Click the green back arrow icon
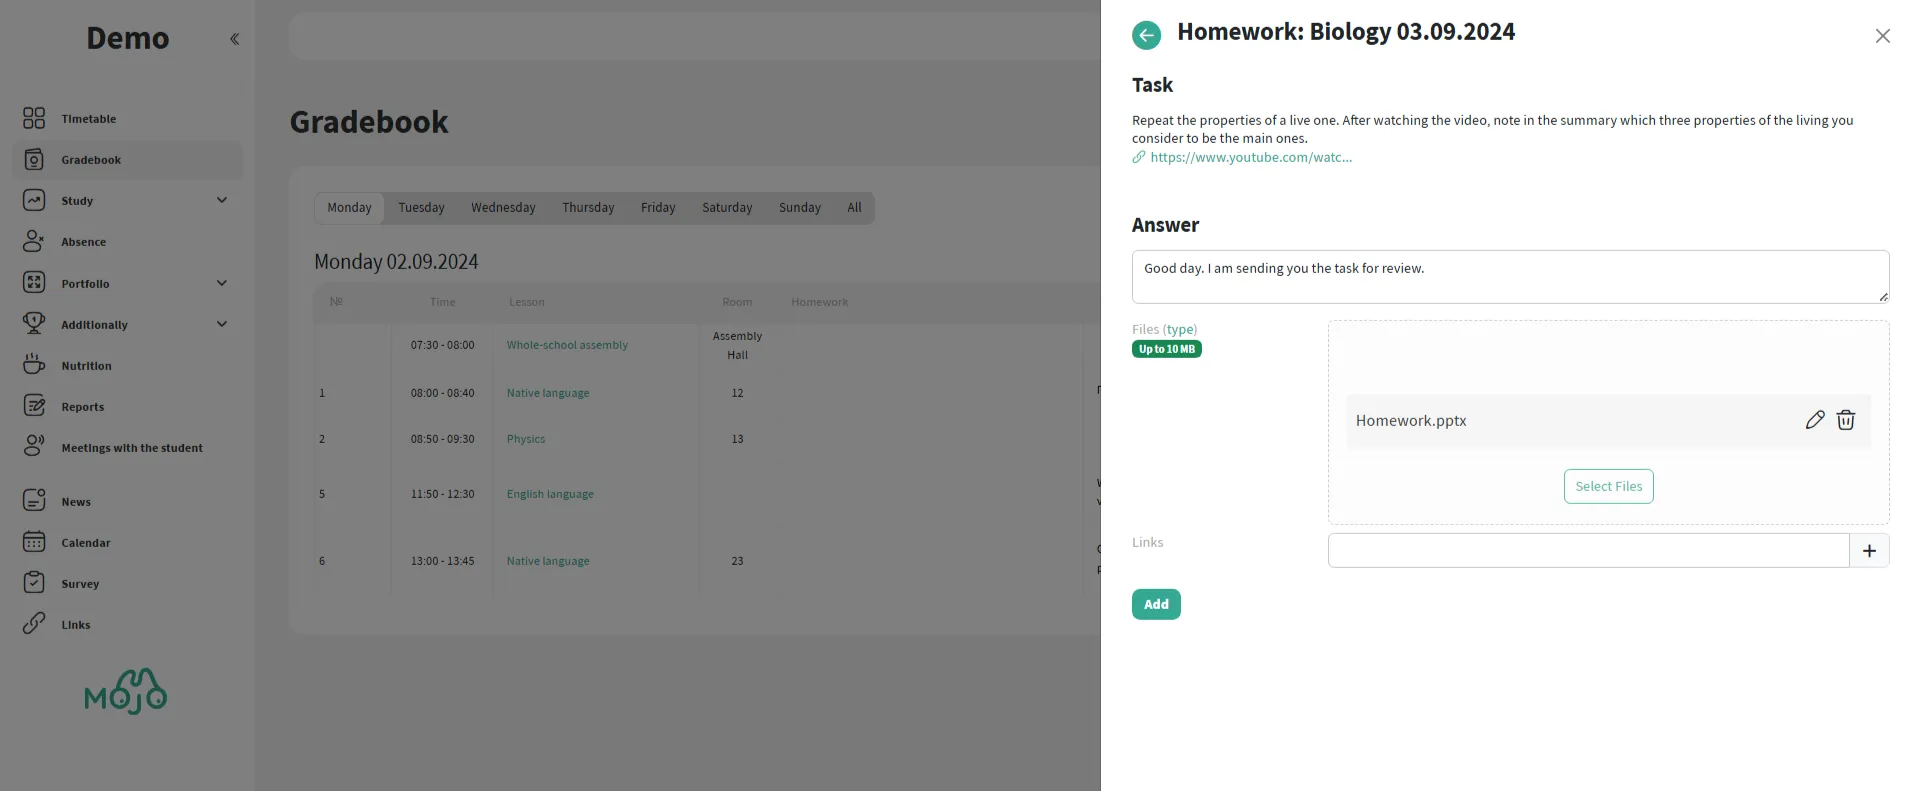The image size is (1920, 791). tap(1146, 35)
